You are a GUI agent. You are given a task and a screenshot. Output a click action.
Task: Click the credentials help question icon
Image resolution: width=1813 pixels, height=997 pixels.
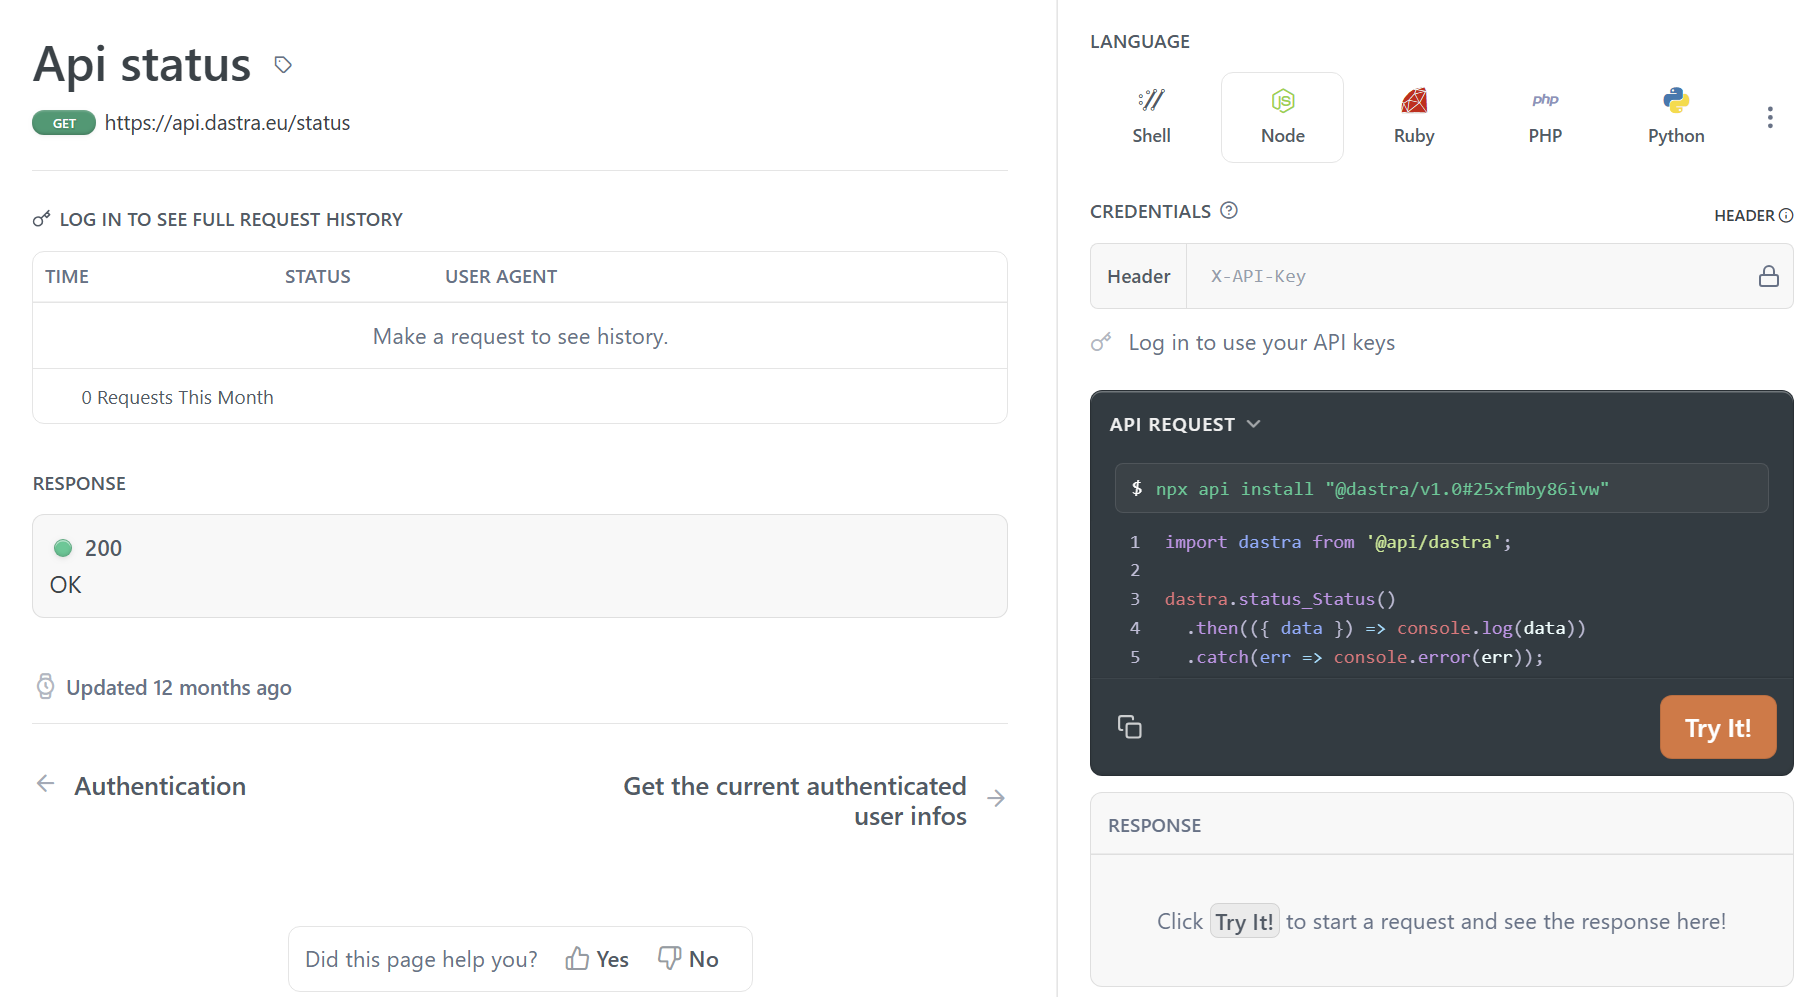coord(1229,210)
